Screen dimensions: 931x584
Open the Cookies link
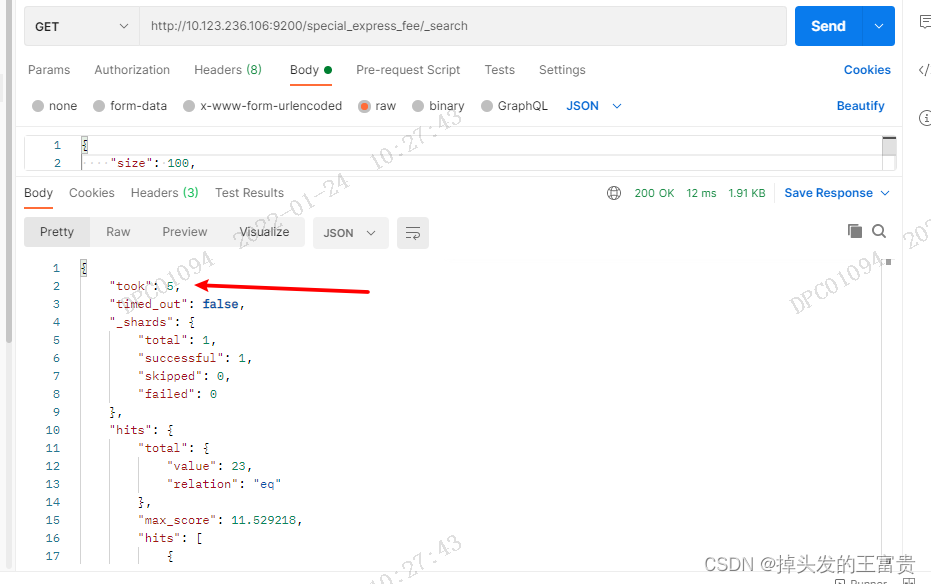click(867, 70)
